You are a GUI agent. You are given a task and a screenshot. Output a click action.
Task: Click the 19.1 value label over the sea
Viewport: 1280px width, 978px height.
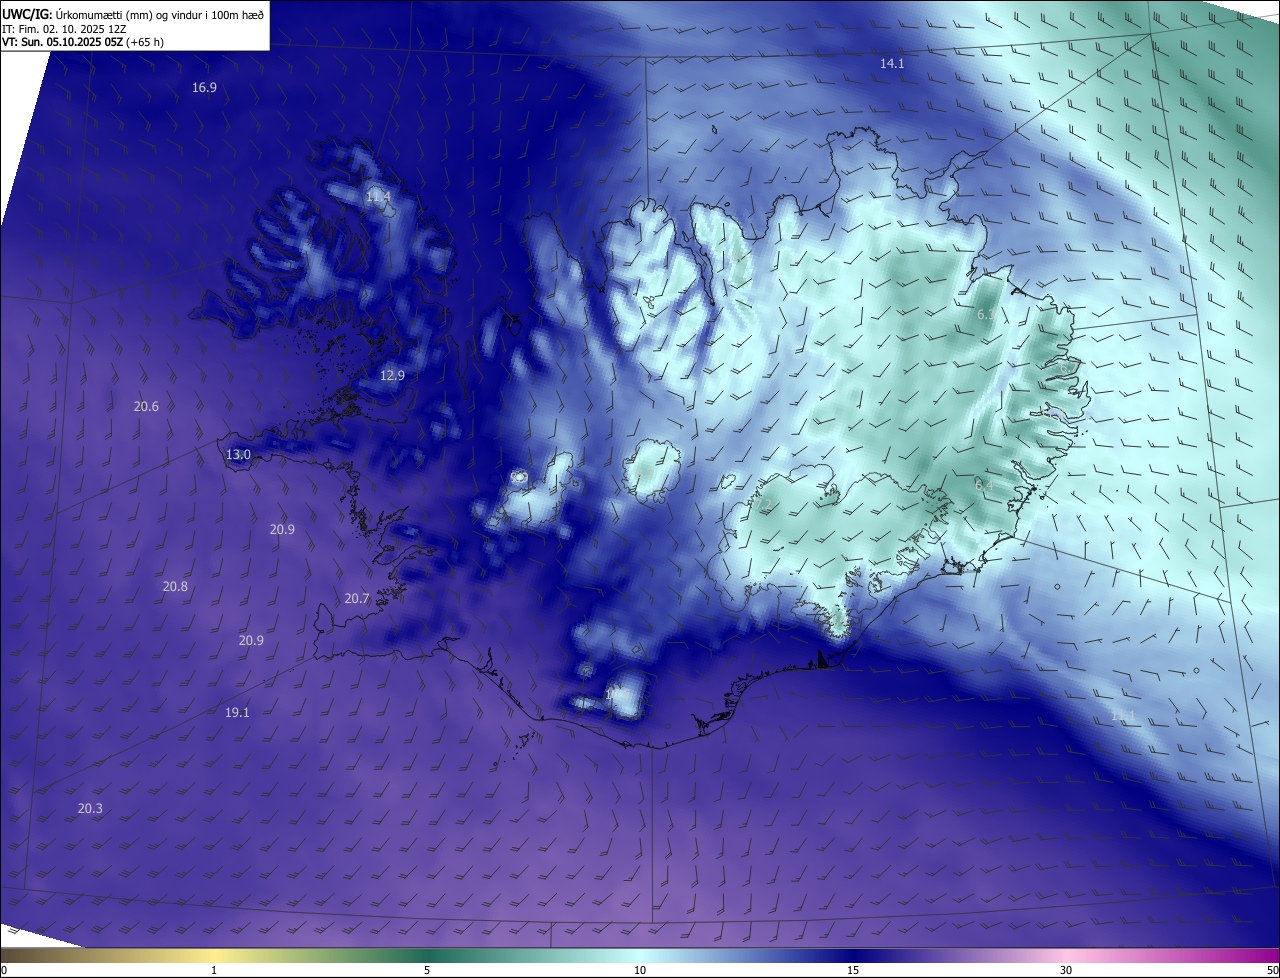pos(237,712)
